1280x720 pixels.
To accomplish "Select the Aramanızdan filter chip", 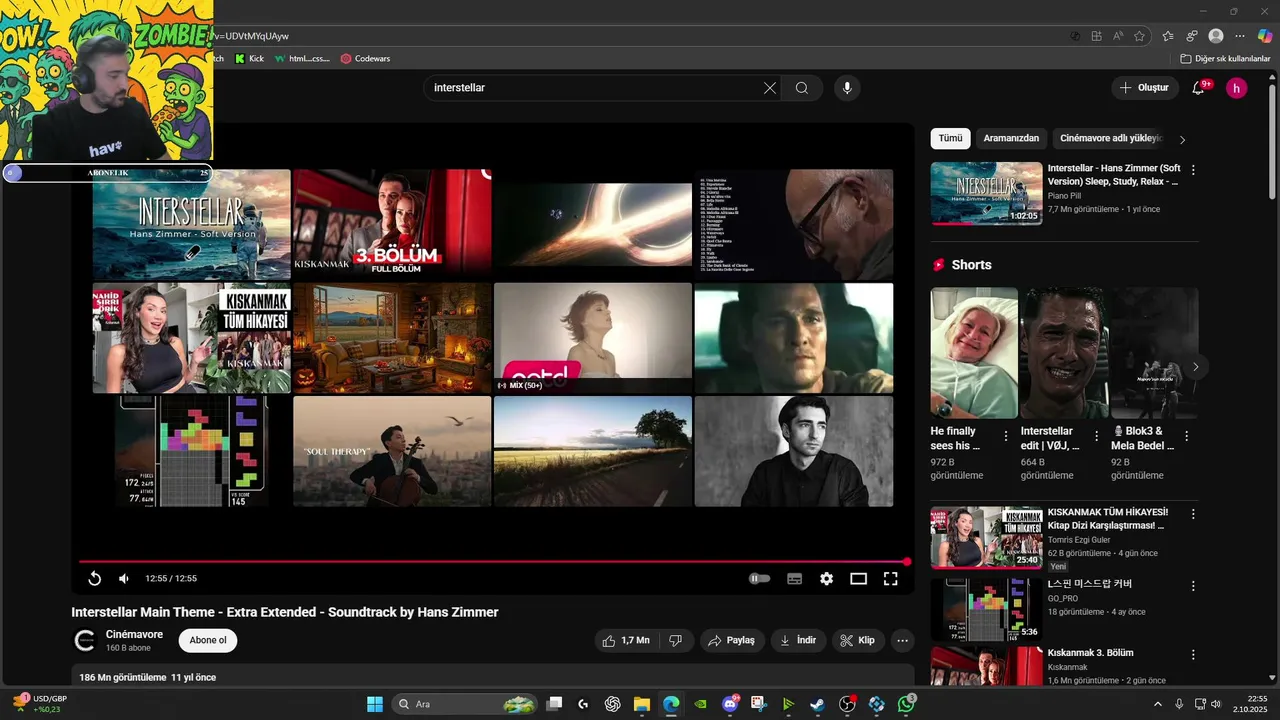I will pos(1011,138).
